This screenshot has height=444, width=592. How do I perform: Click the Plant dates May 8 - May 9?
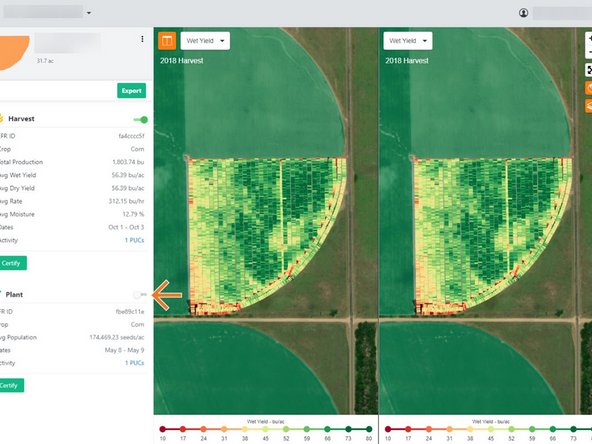(125, 350)
